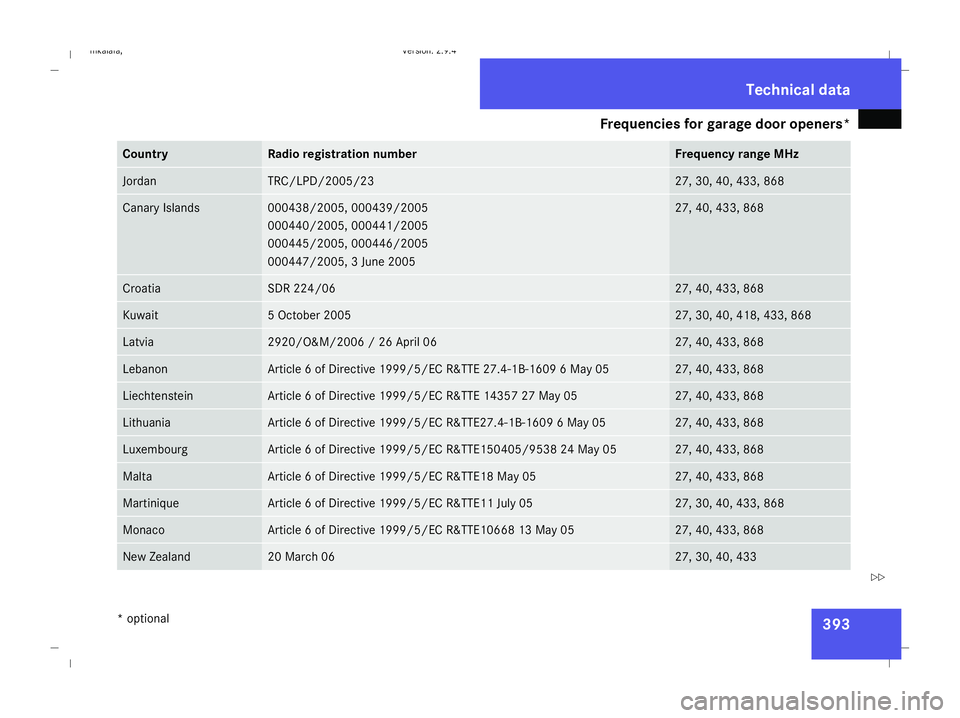The image size is (960, 718).
Task: Select the Luxembourg country cell
Action: pos(189,450)
